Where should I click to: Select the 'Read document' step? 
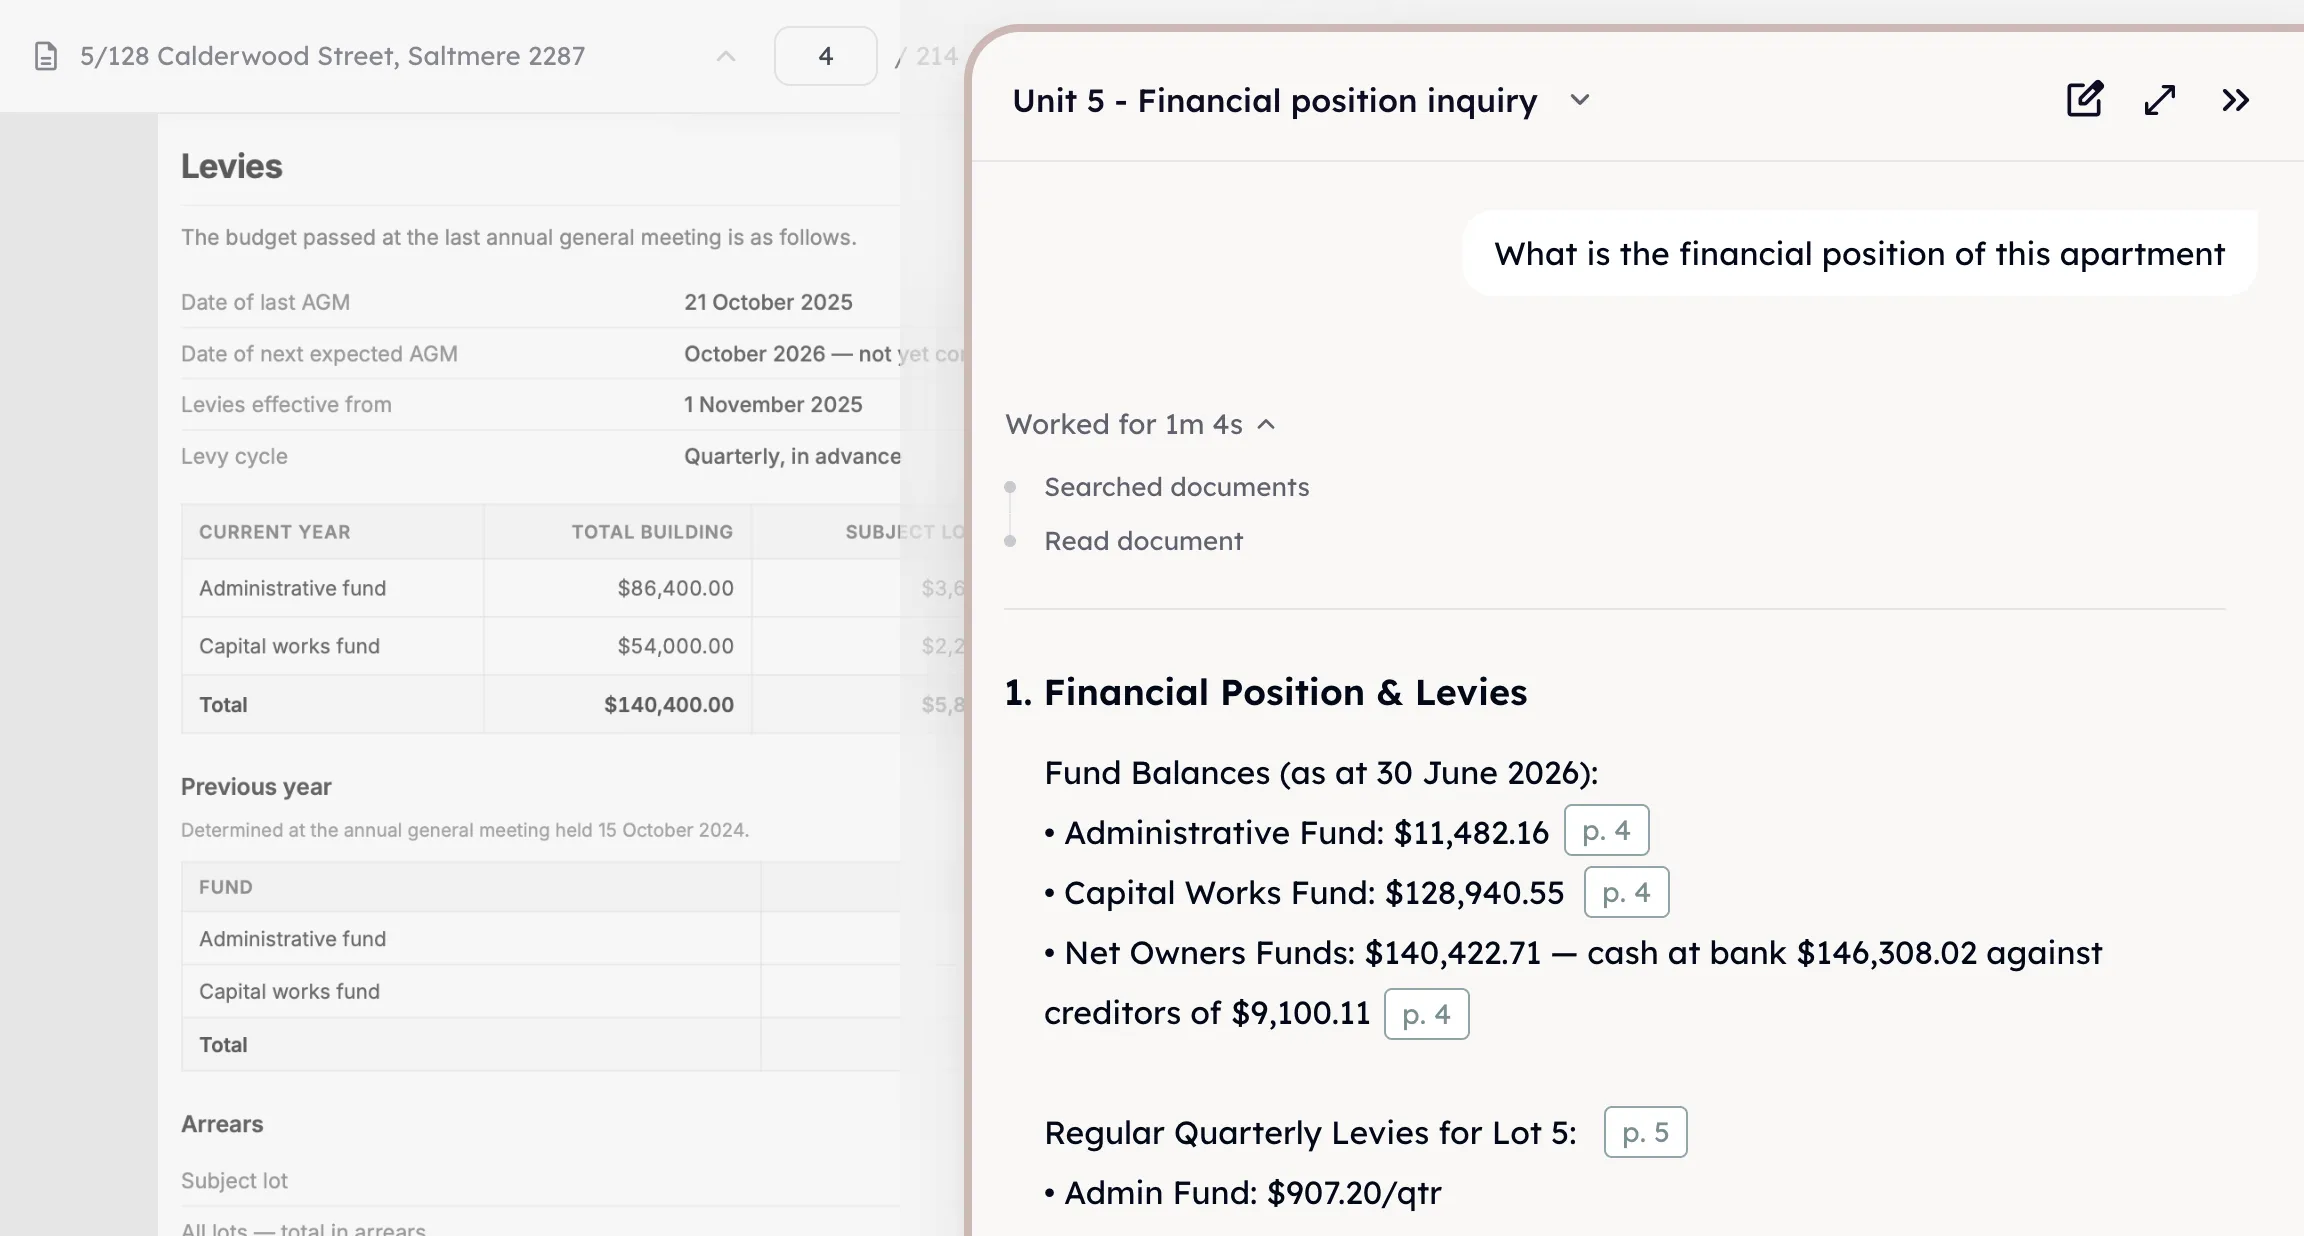coord(1144,541)
